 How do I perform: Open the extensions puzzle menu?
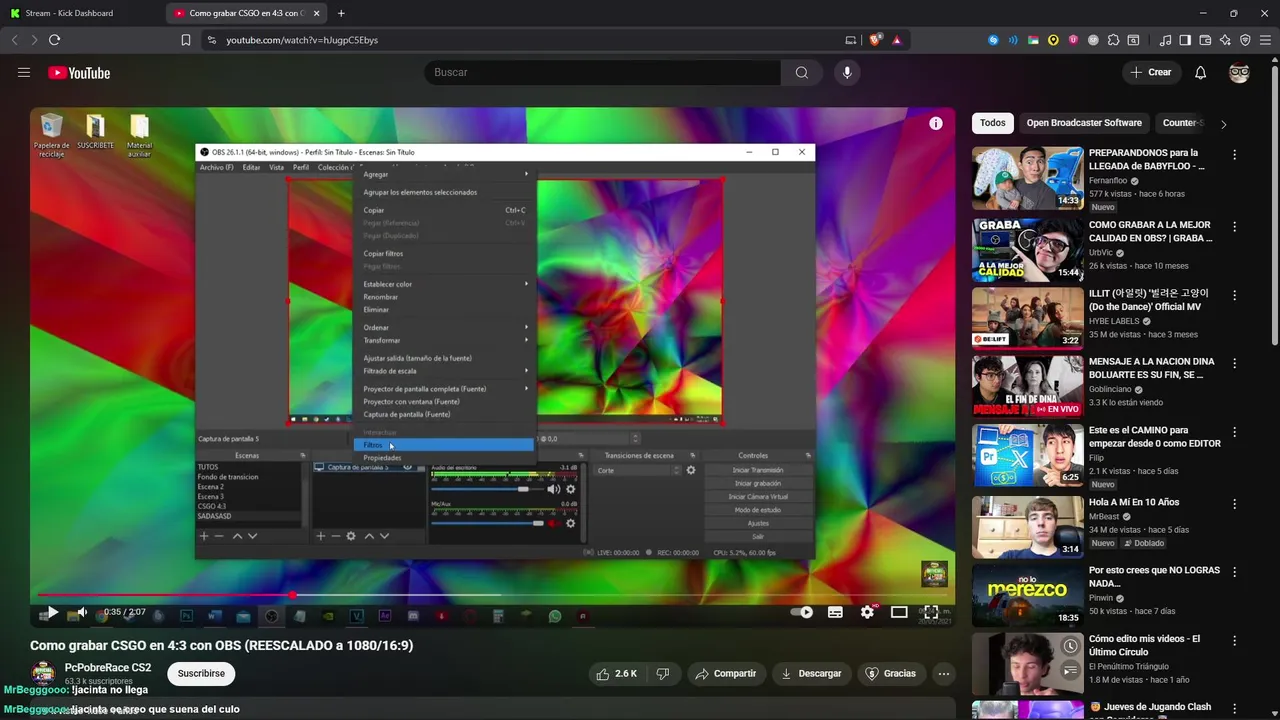pyautogui.click(x=1113, y=40)
